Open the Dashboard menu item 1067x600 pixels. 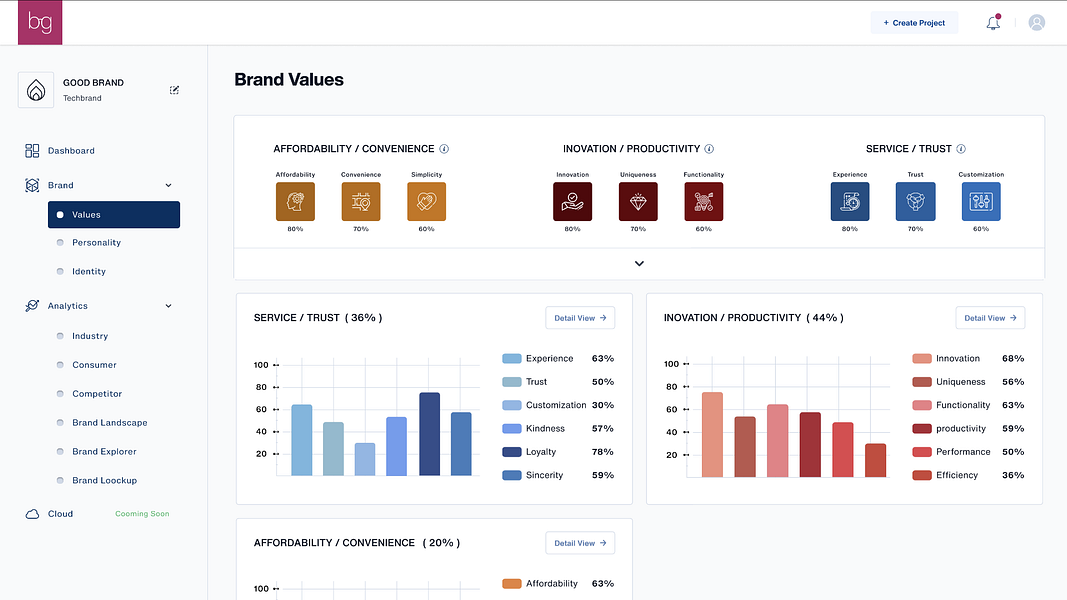point(71,151)
